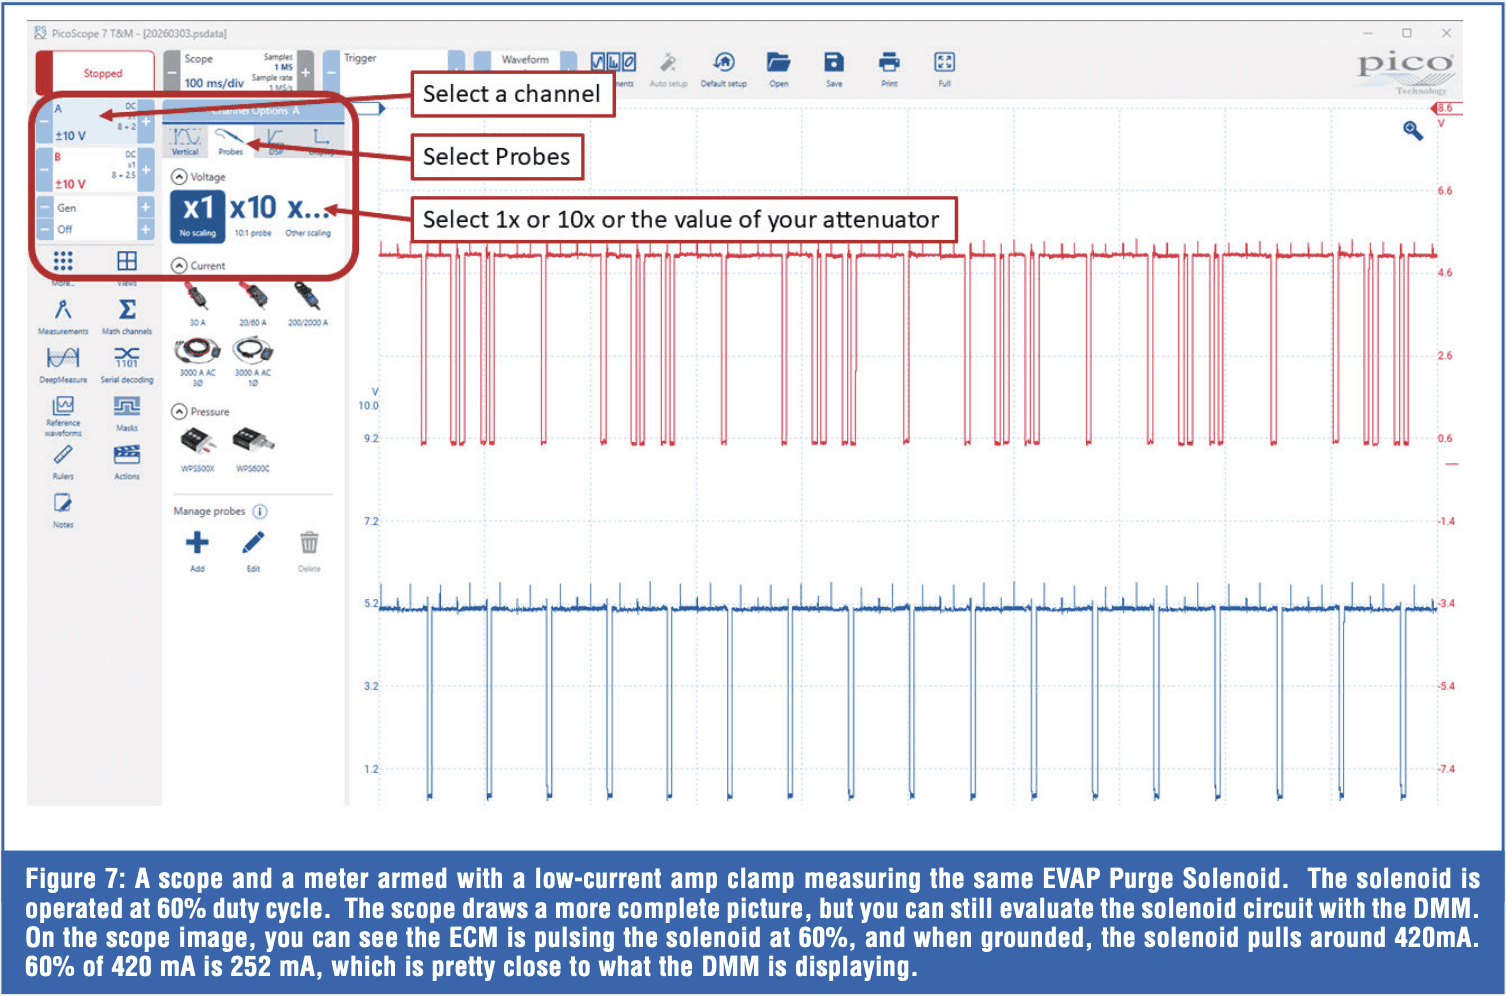The height and width of the screenshot is (996, 1506).
Task: Switch to the Vertical tab
Action: coord(185,140)
